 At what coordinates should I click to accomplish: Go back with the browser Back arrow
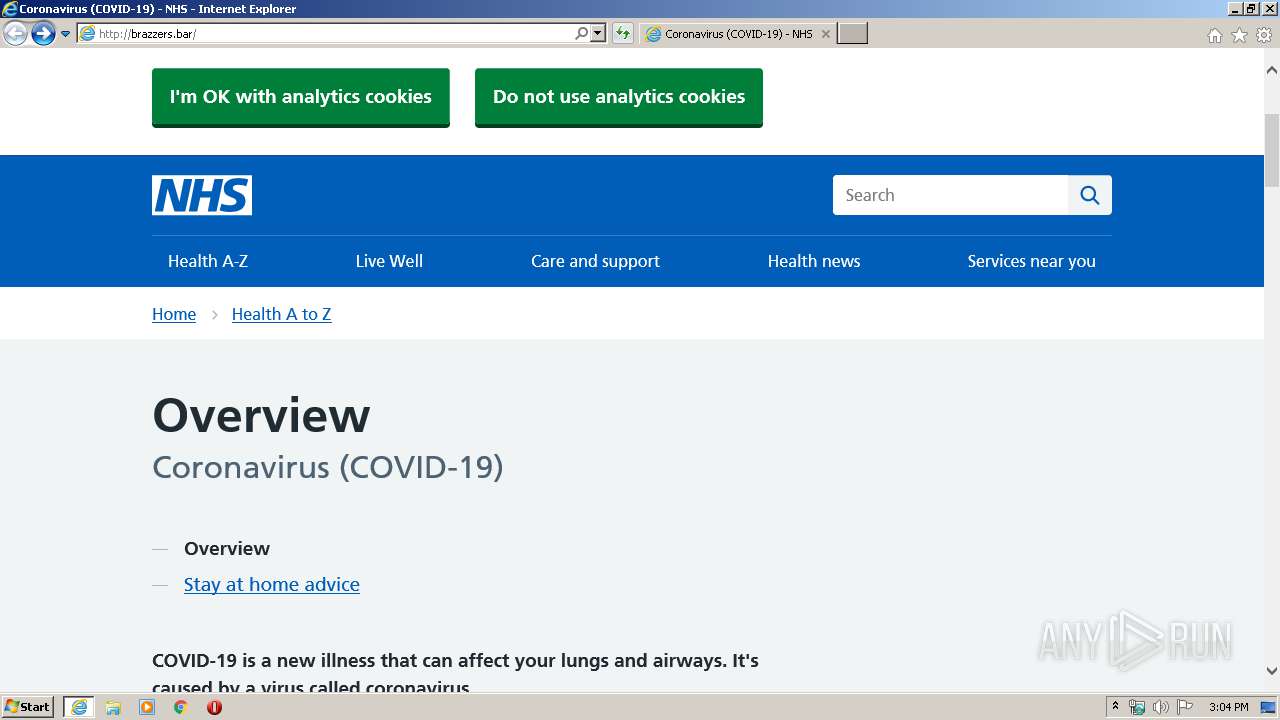(15, 34)
